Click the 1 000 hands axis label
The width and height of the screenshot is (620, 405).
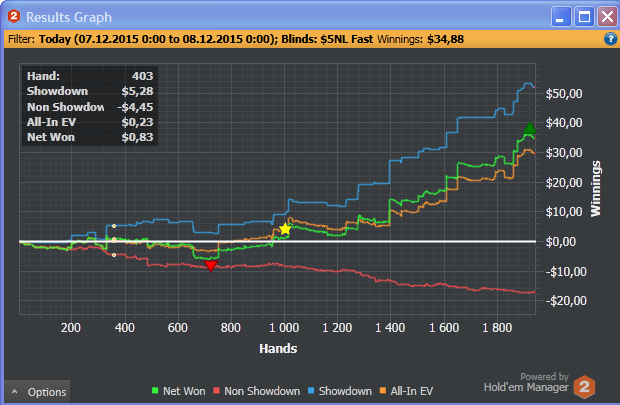[x=284, y=328]
